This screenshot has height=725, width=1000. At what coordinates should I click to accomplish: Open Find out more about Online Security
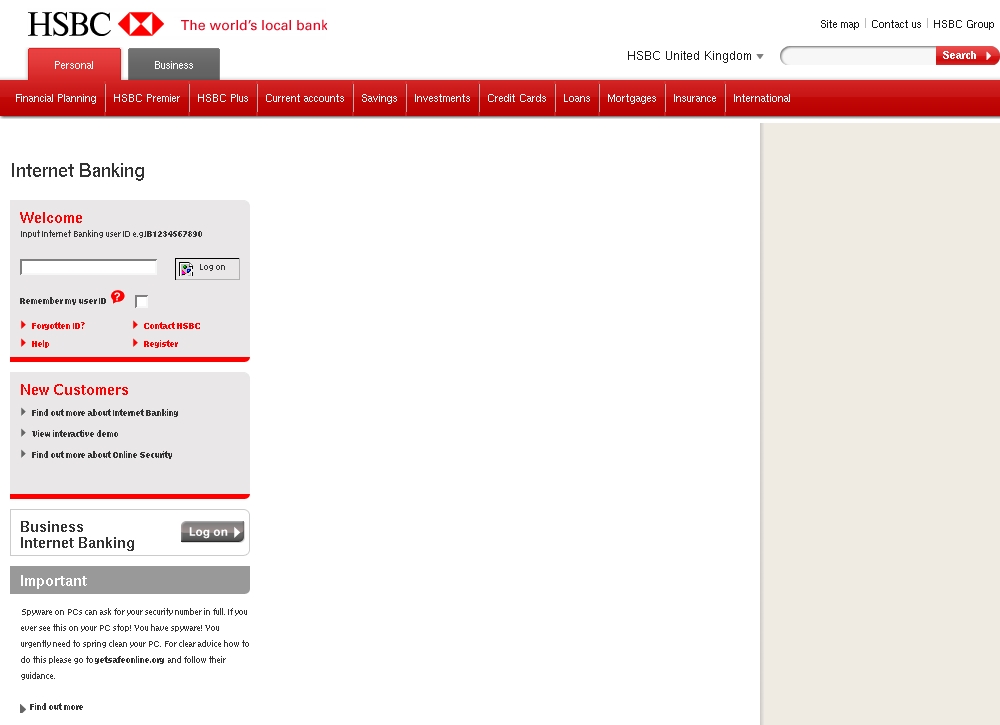pos(102,455)
